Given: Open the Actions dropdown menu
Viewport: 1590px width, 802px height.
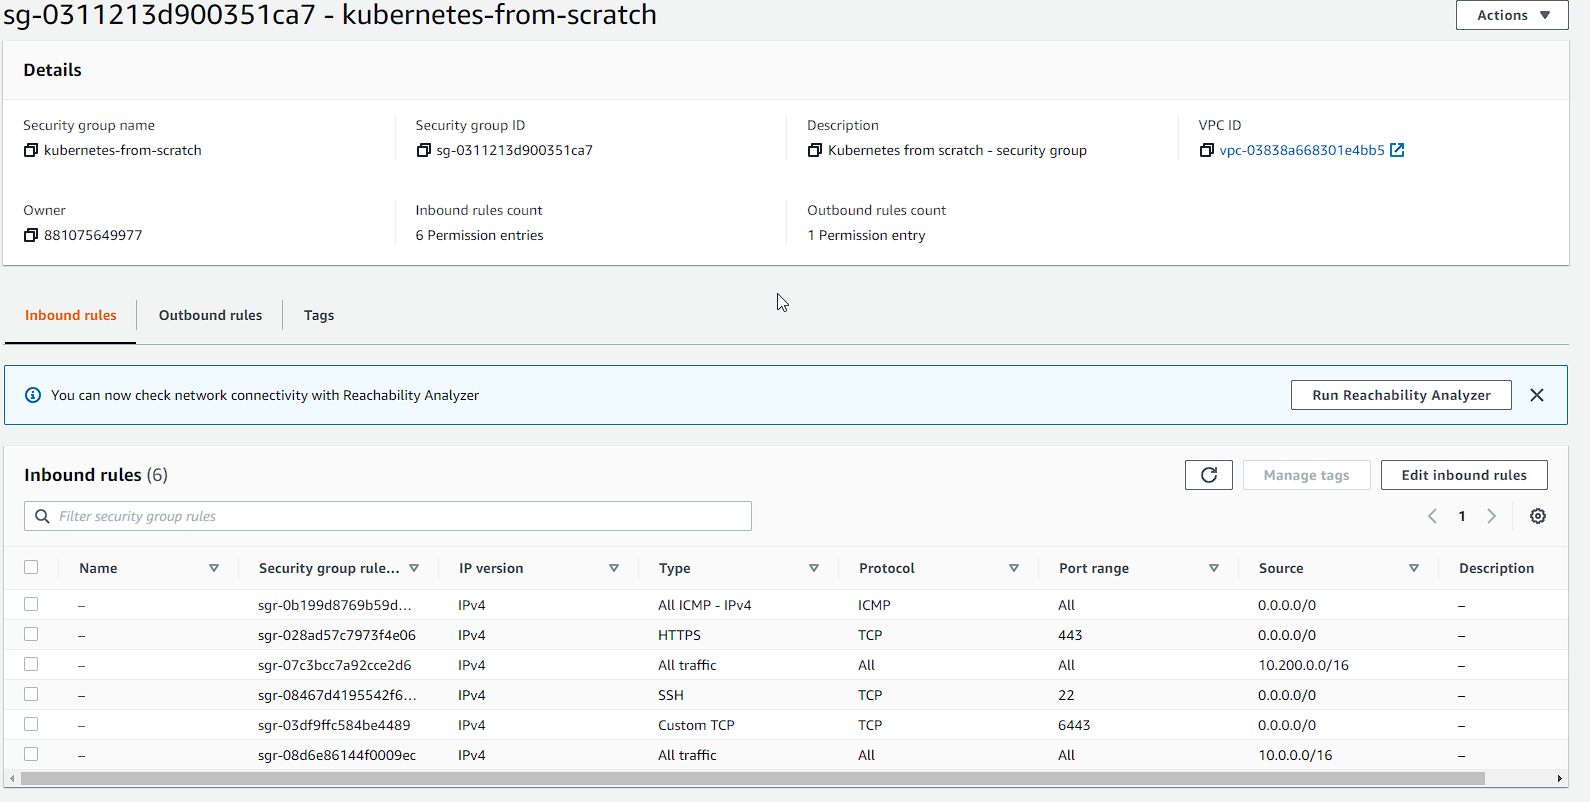Looking at the screenshot, I should click(1512, 15).
